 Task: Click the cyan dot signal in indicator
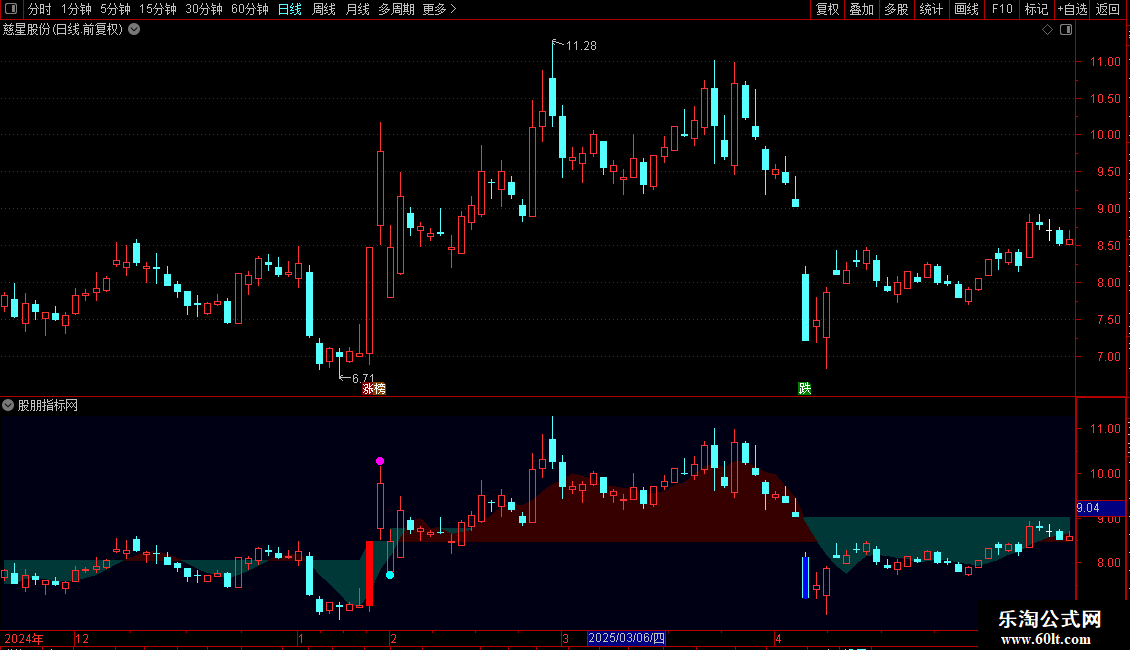(x=390, y=575)
